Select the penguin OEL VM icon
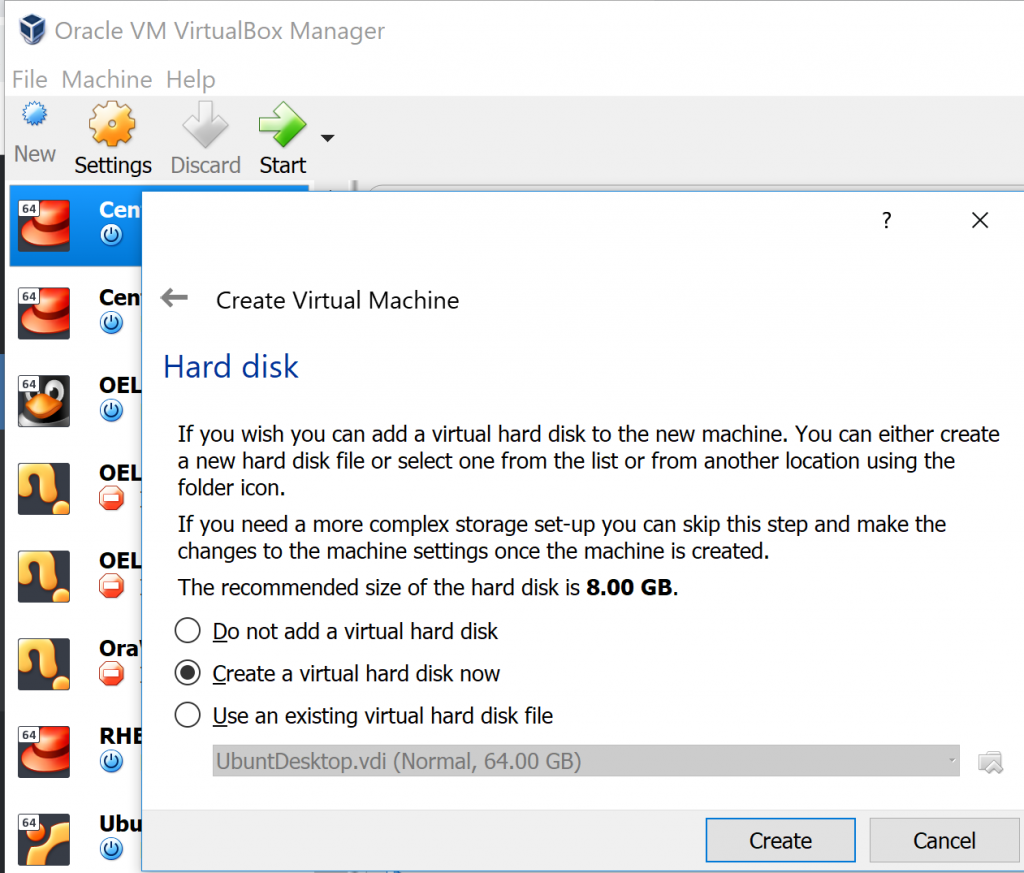Image resolution: width=1024 pixels, height=873 pixels. pos(44,400)
